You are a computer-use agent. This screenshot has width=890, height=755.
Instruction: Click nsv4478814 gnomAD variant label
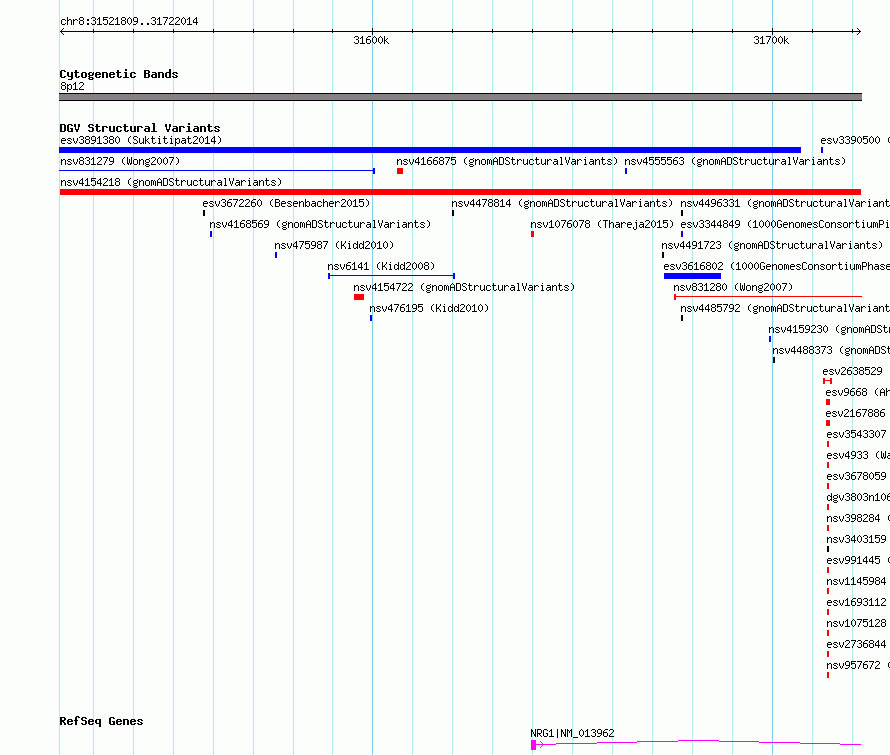[562, 203]
